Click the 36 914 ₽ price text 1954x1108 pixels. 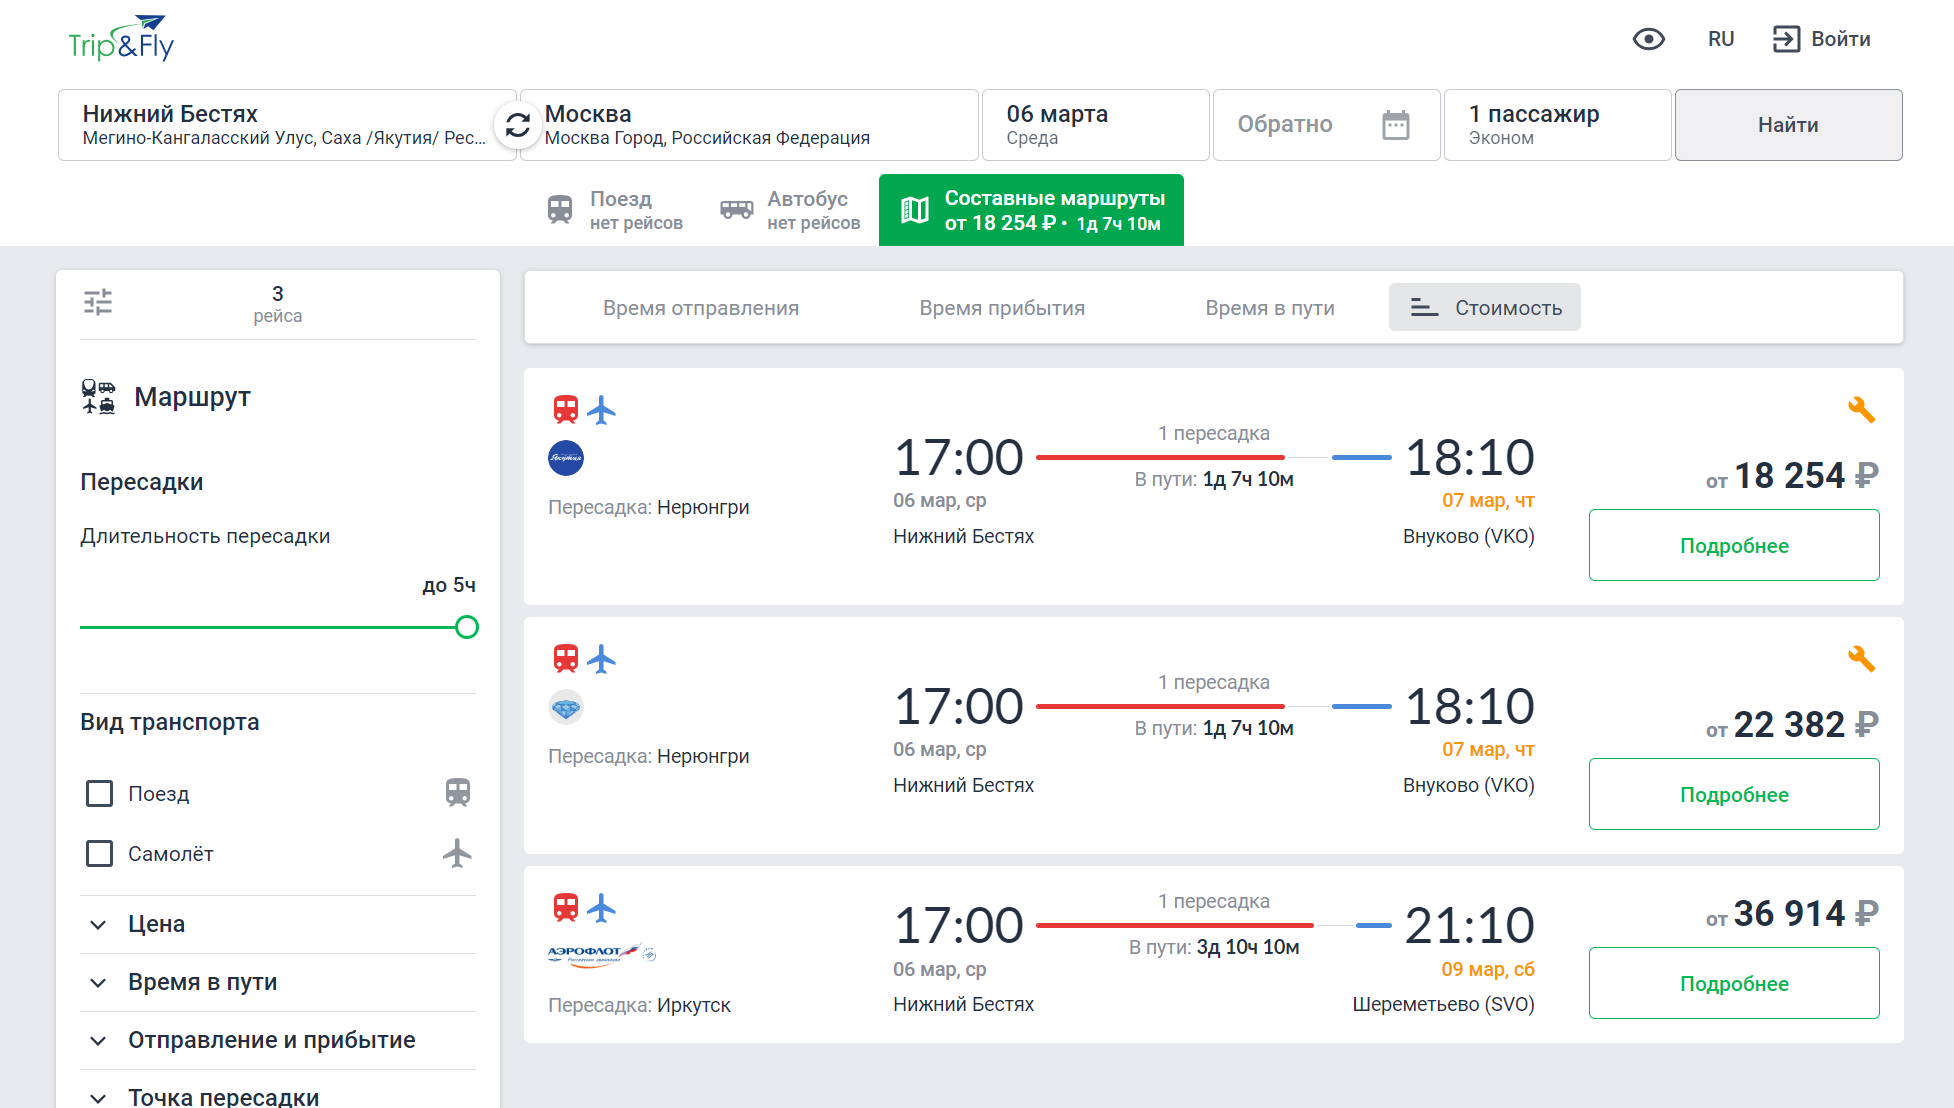pyautogui.click(x=1792, y=914)
